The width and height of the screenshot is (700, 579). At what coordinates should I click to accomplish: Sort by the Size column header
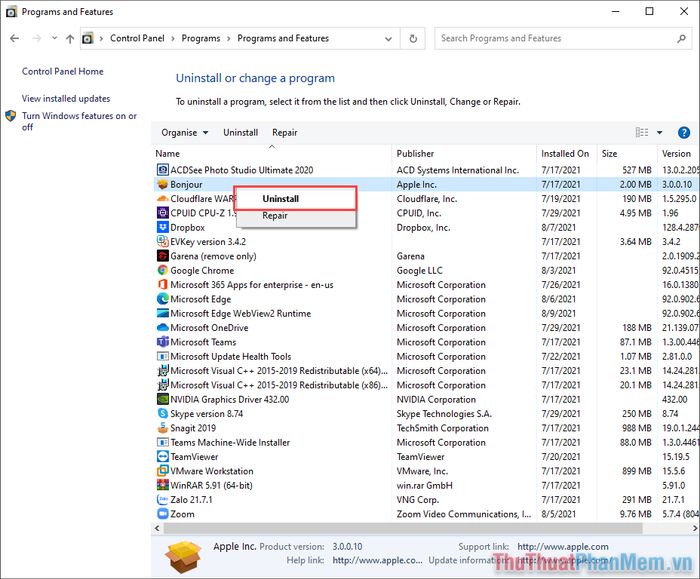pyautogui.click(x=627, y=154)
